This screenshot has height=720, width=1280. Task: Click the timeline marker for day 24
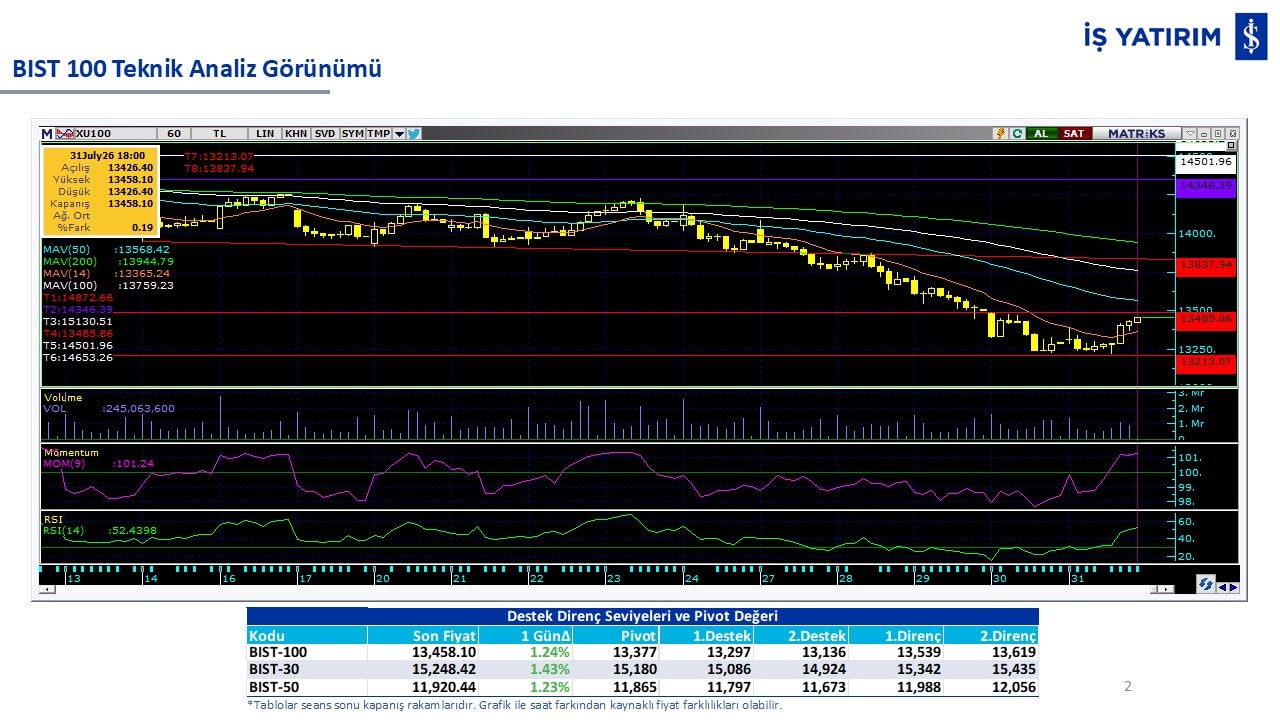click(691, 578)
